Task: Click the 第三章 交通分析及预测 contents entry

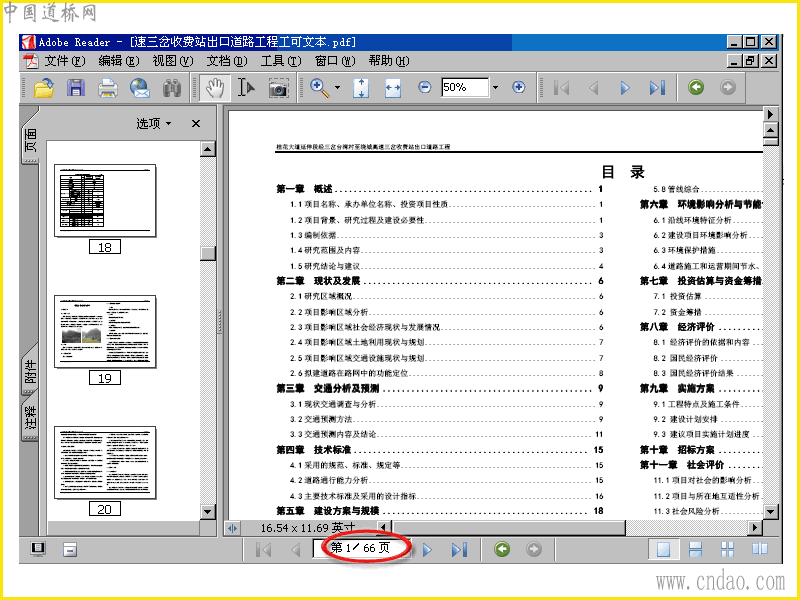Action: [x=440, y=388]
